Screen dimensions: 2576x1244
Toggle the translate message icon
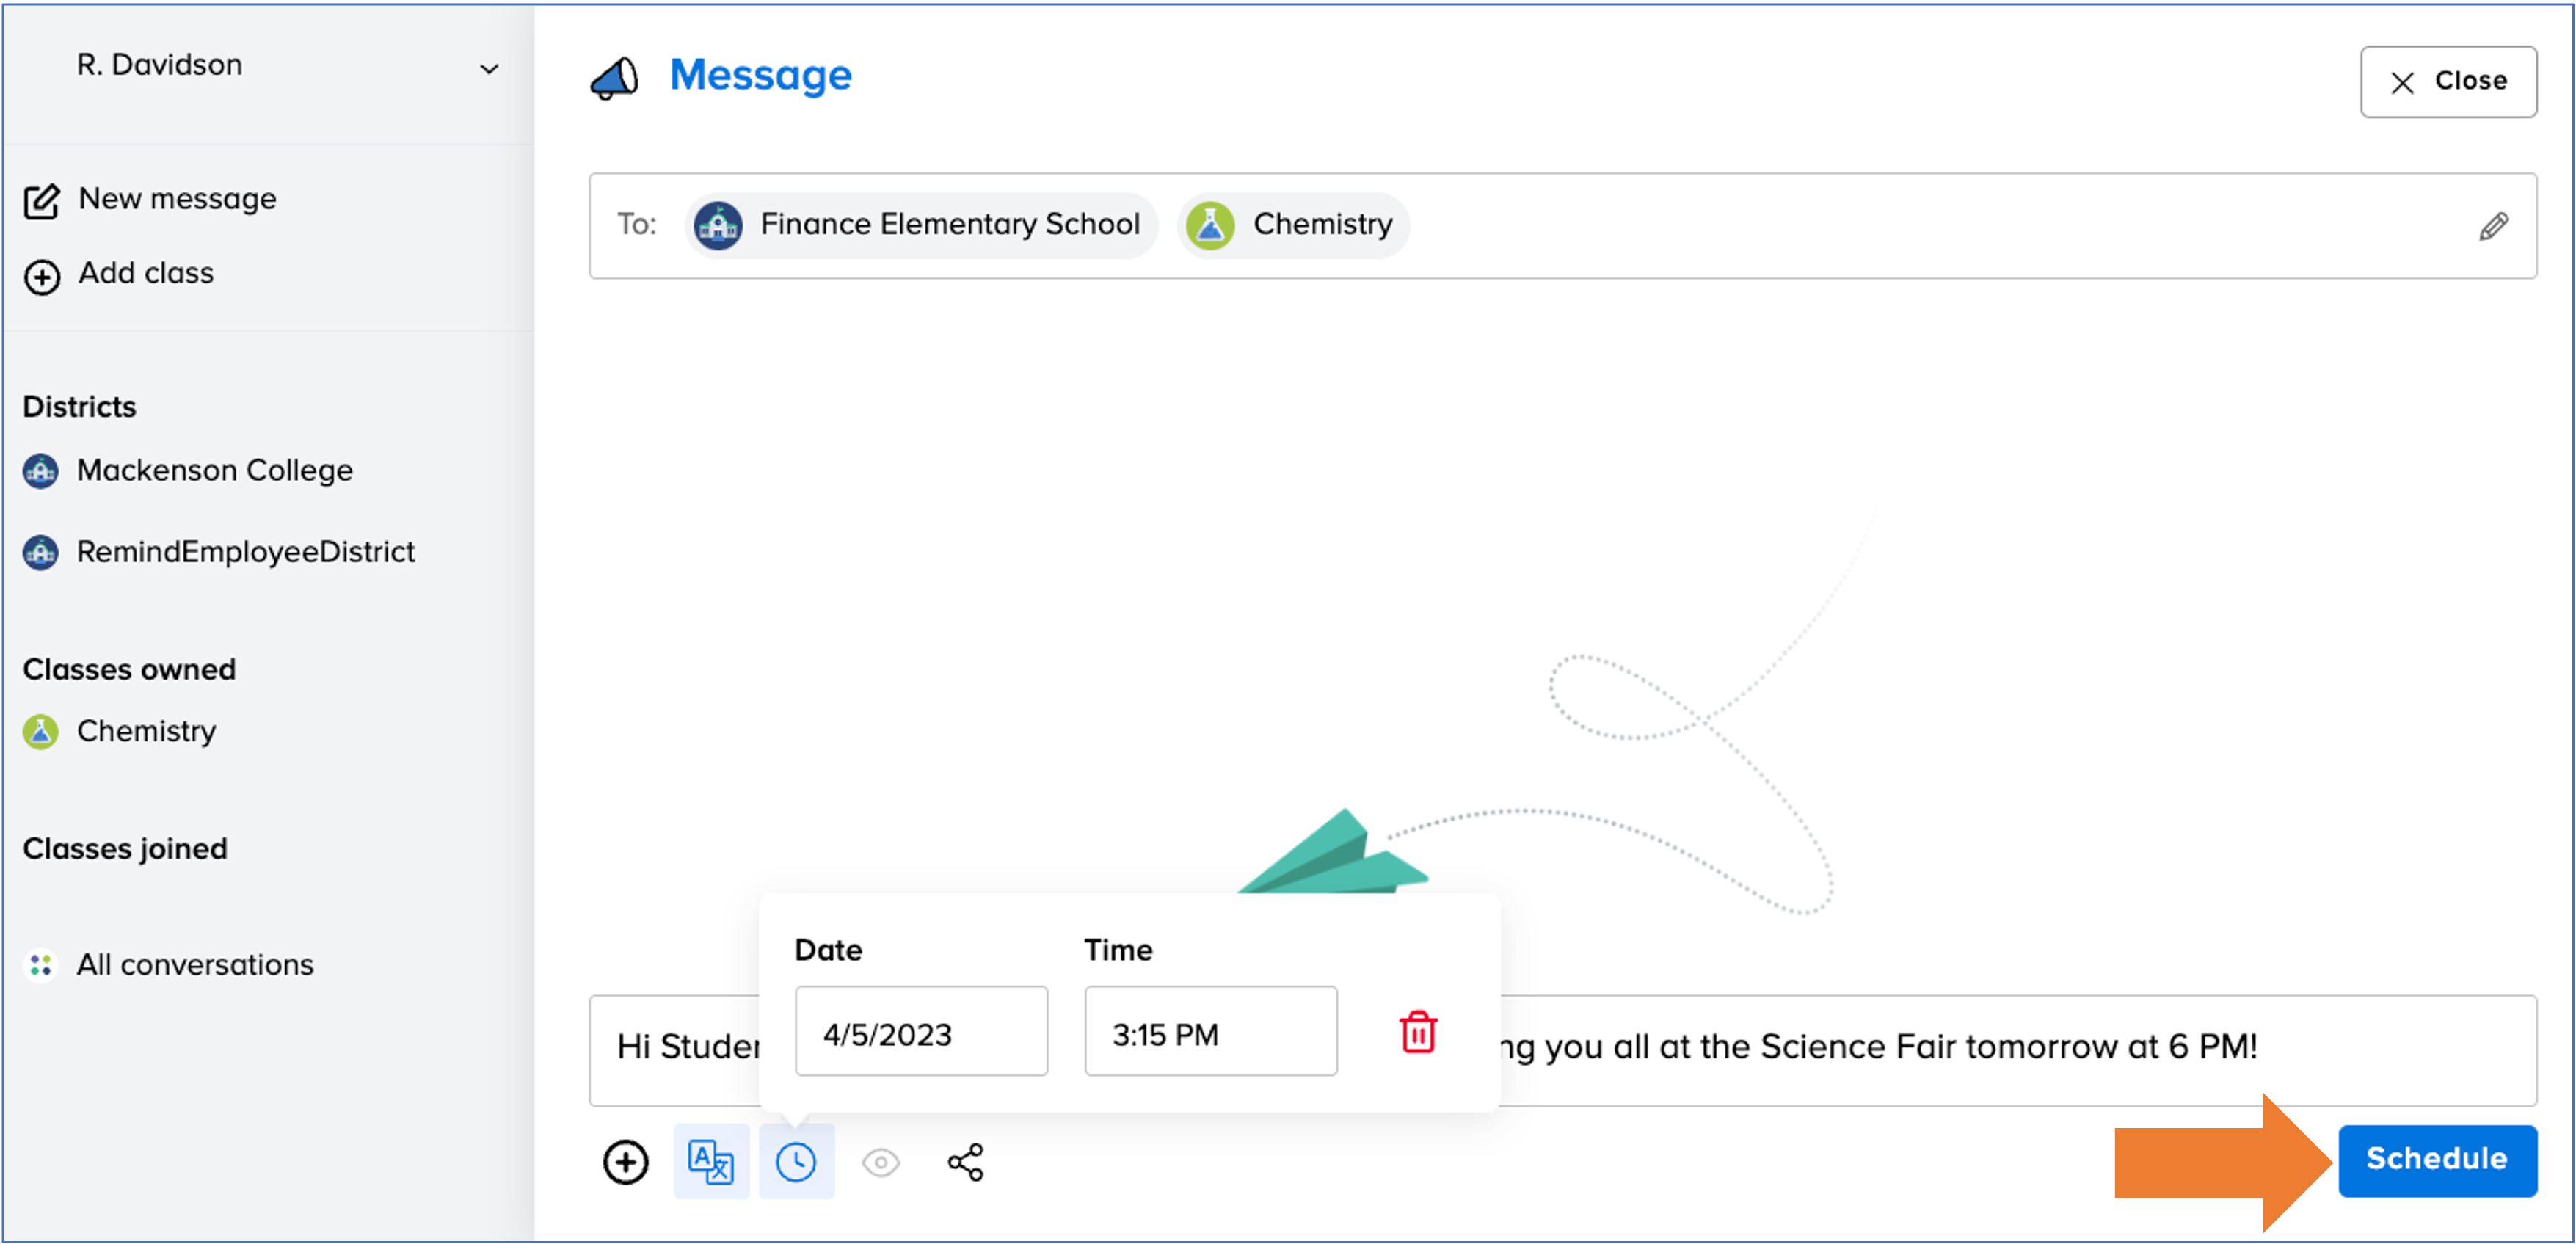click(711, 1162)
